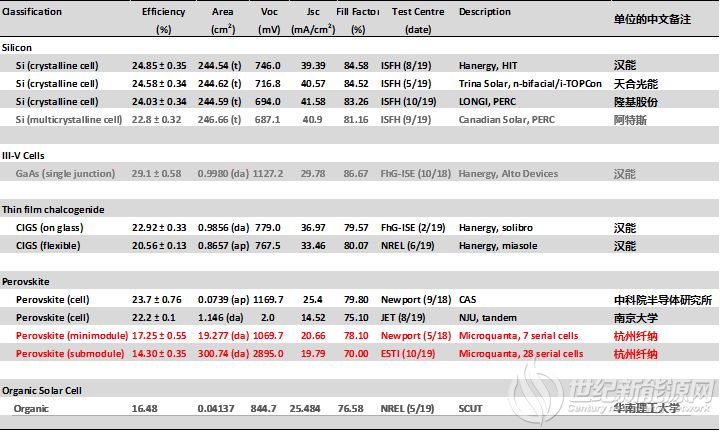Select description 'Microquanta, 28 serial cells'
This screenshot has width=720, height=432.
pos(521,353)
